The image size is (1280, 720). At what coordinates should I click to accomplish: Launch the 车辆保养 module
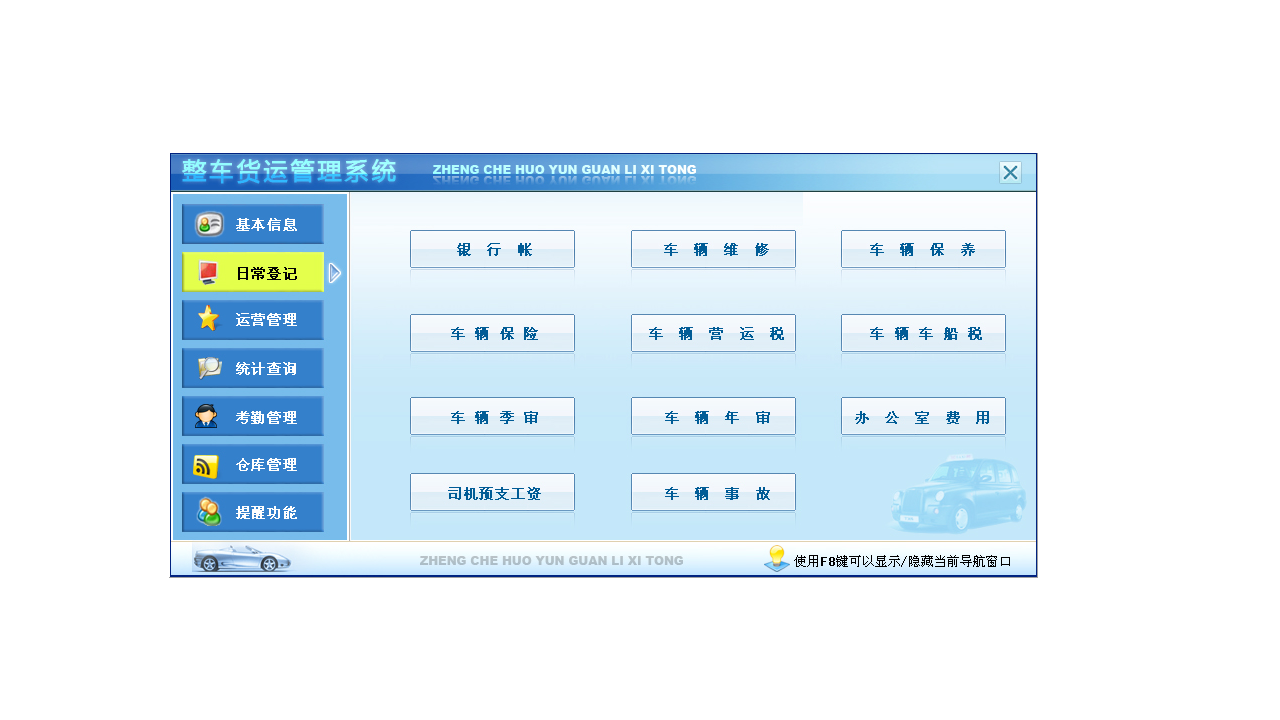923,249
